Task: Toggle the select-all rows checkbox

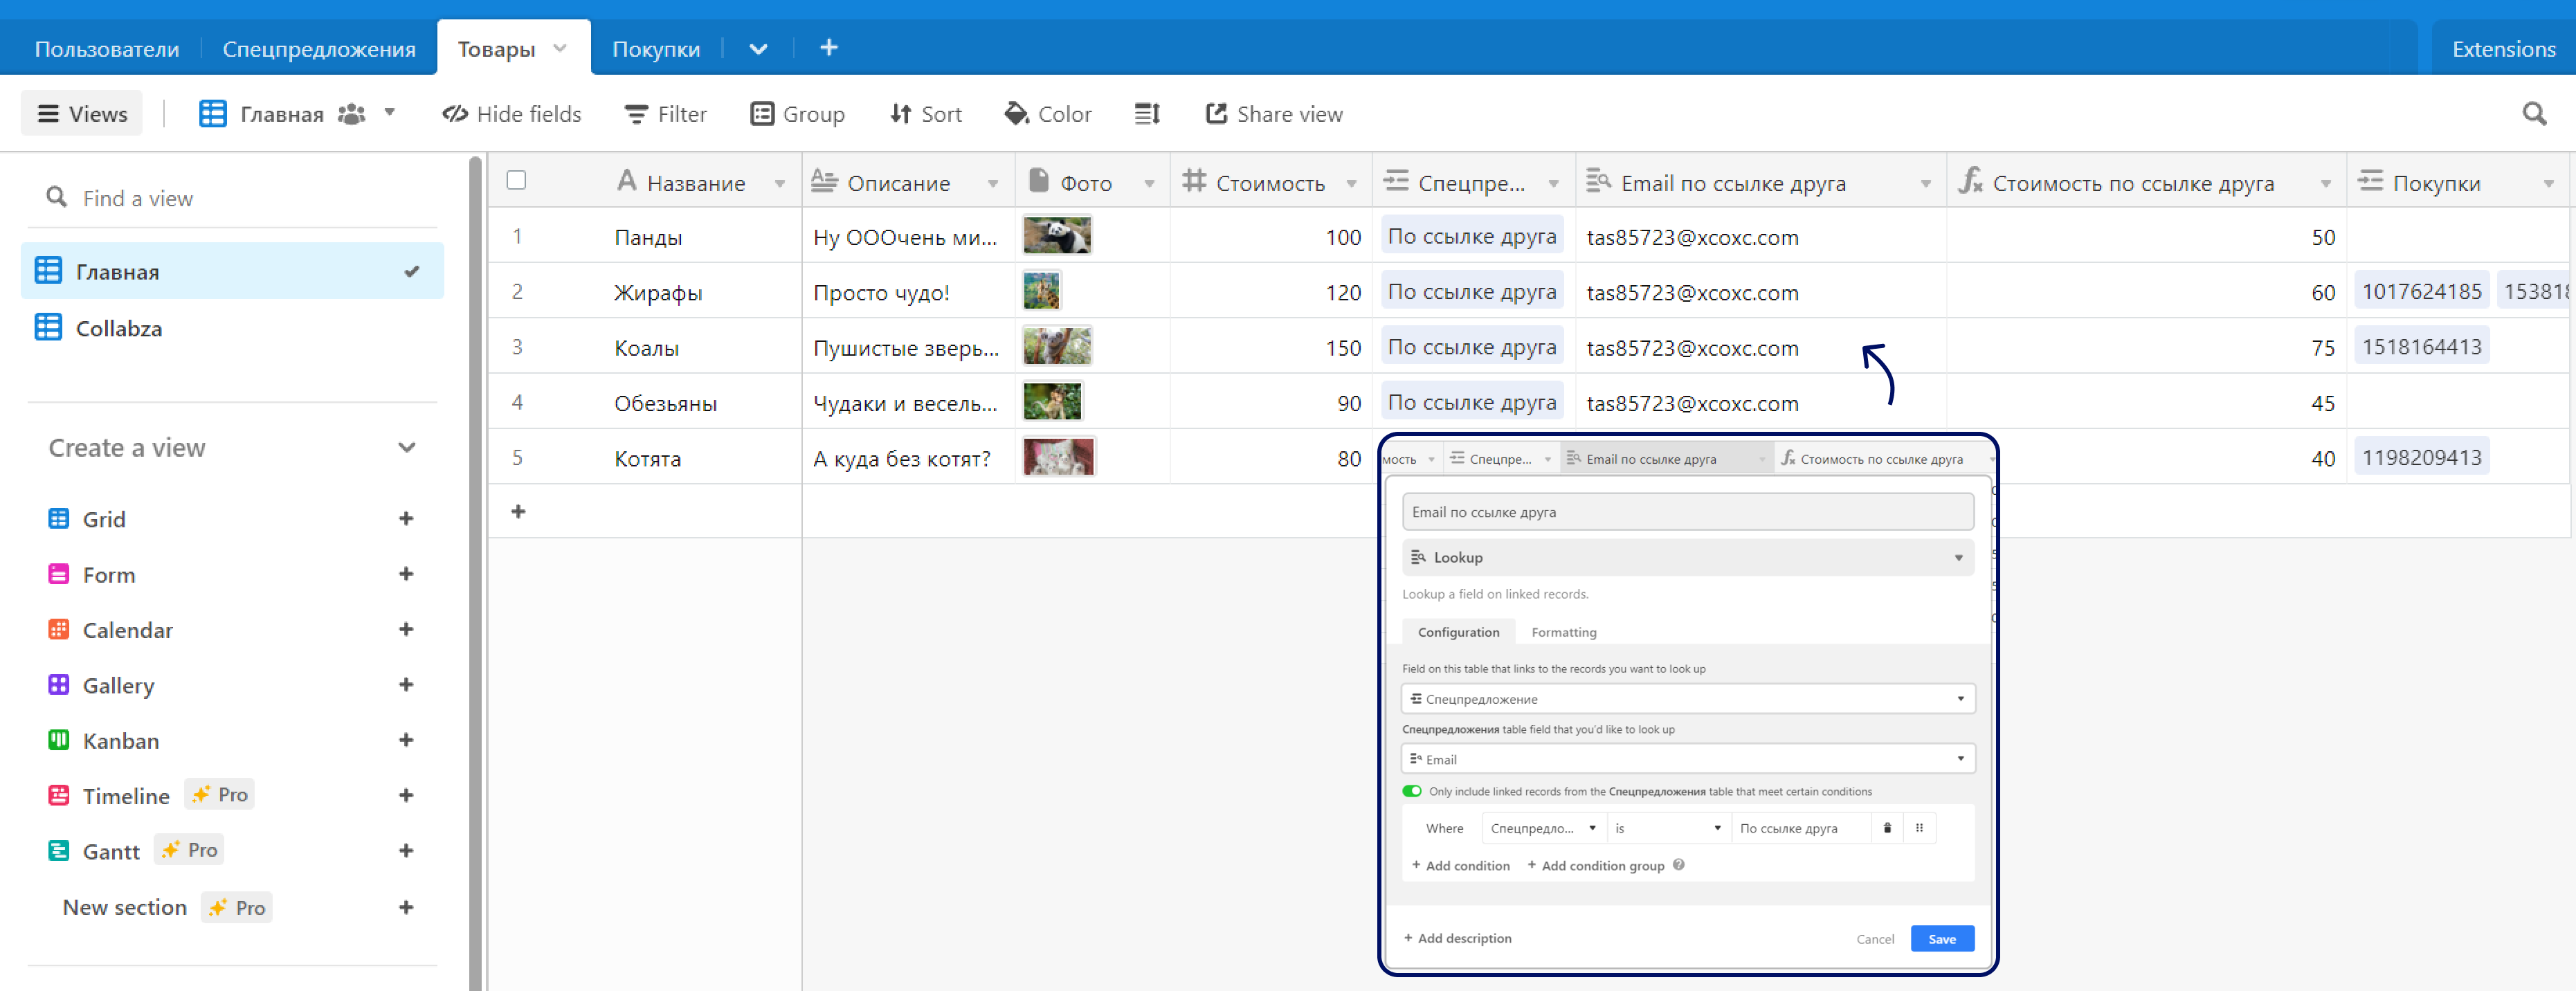Action: point(516,180)
